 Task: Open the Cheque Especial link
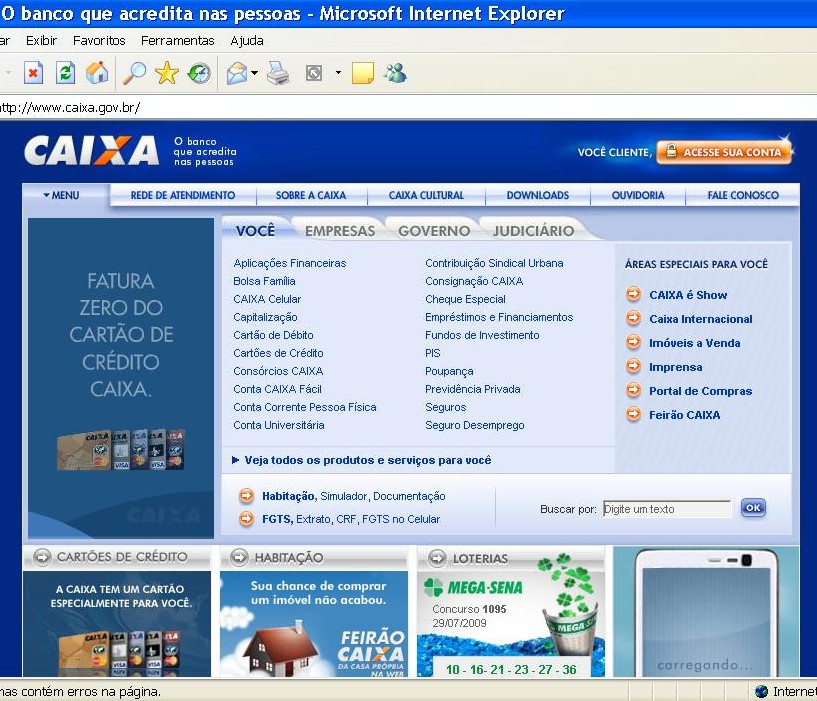click(465, 299)
